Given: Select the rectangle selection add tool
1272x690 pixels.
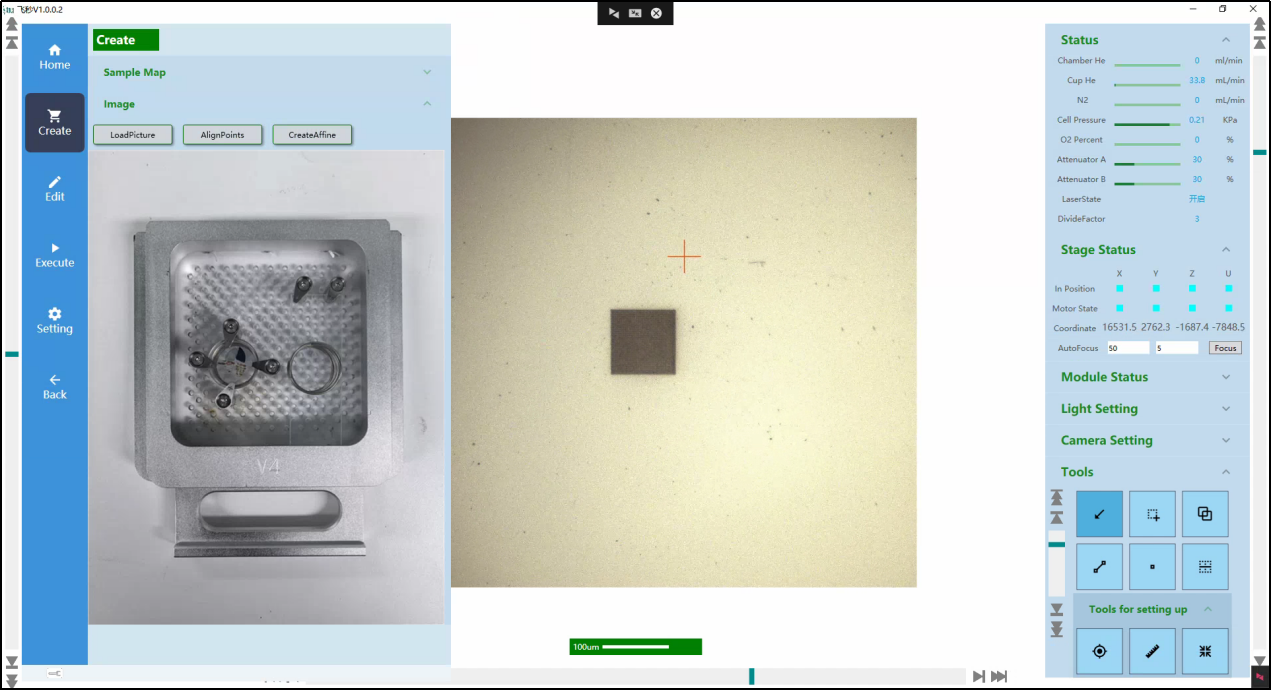Looking at the screenshot, I should pos(1152,514).
